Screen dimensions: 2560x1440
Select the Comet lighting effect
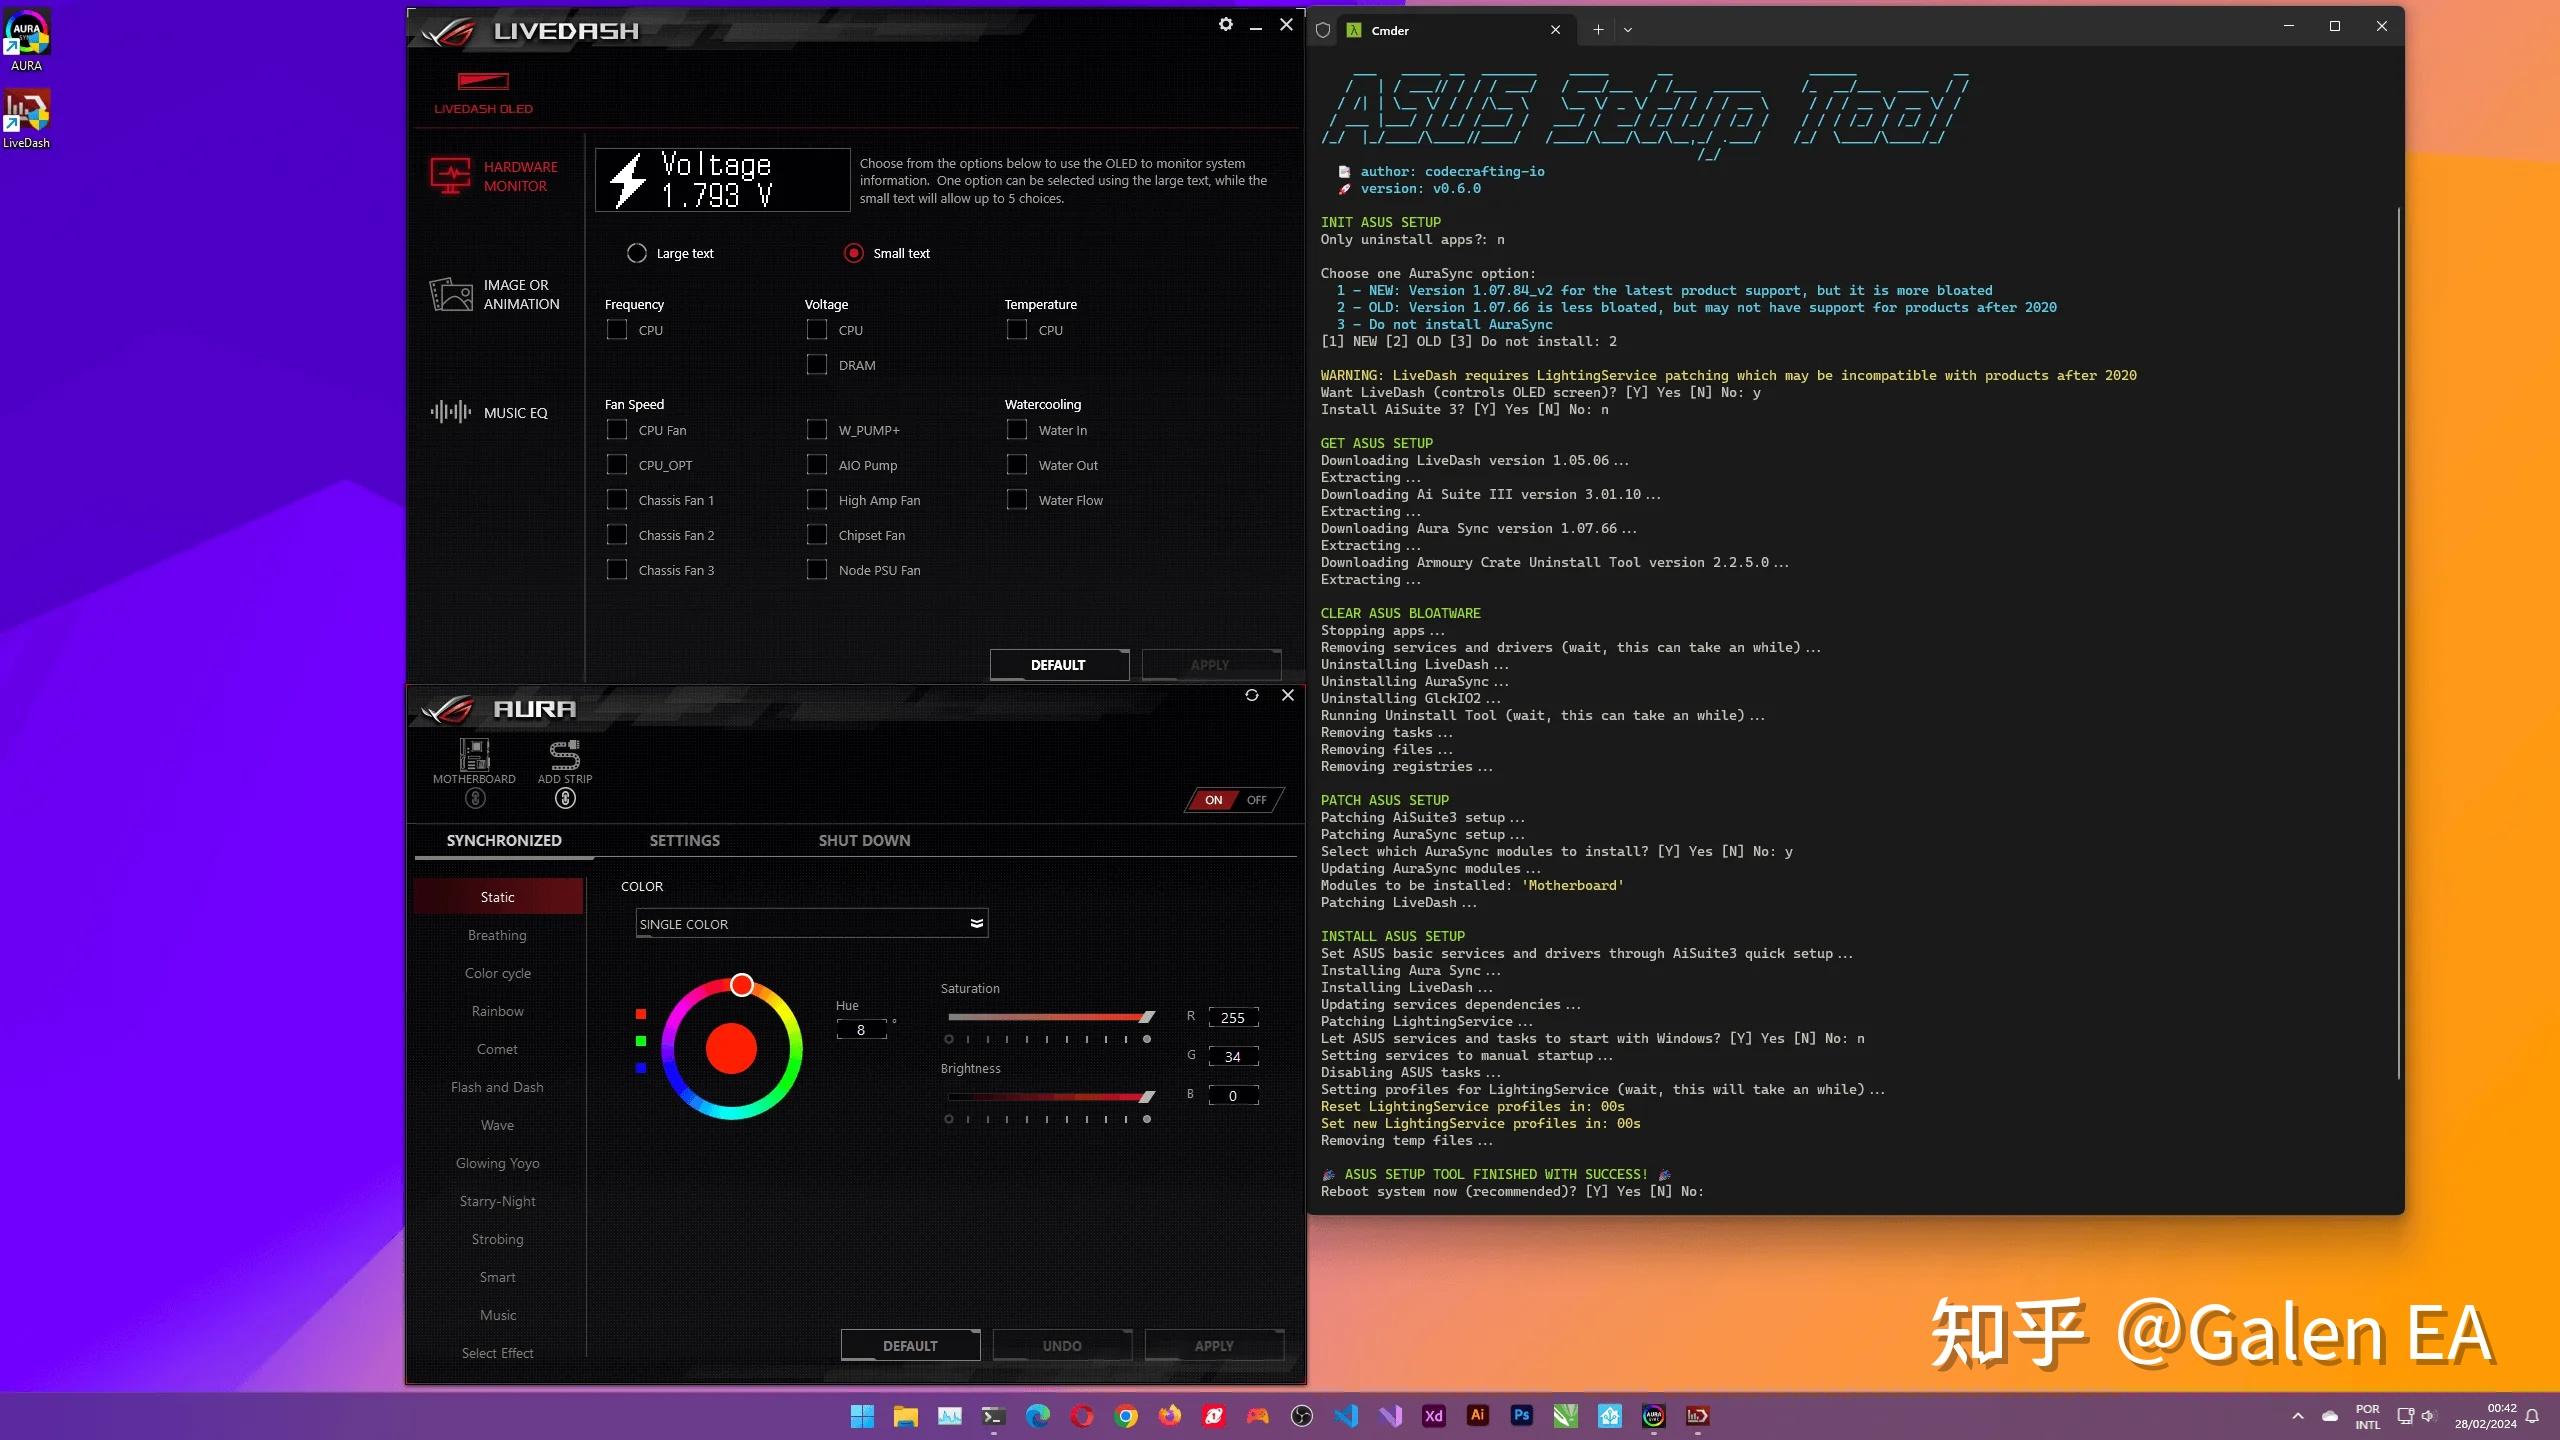497,1049
